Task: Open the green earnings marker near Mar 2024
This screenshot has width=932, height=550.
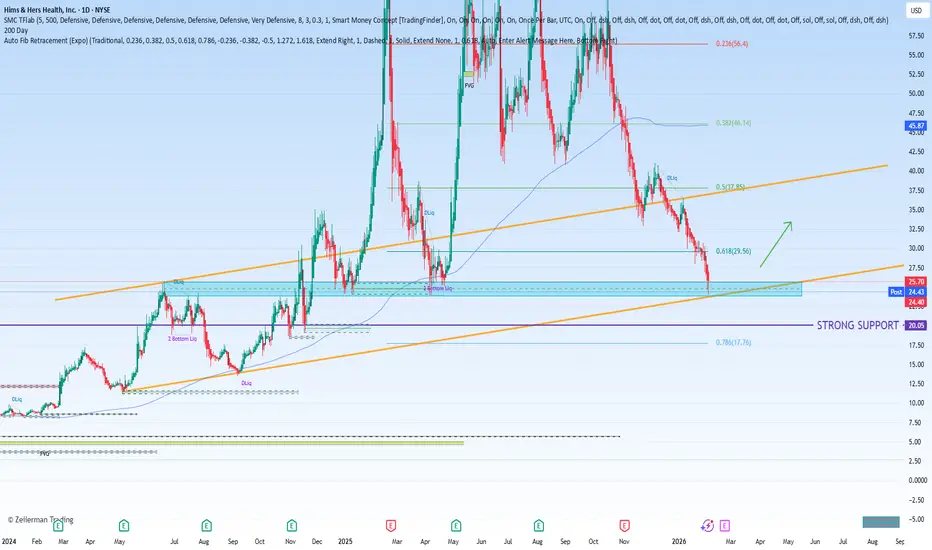Action: [58, 526]
